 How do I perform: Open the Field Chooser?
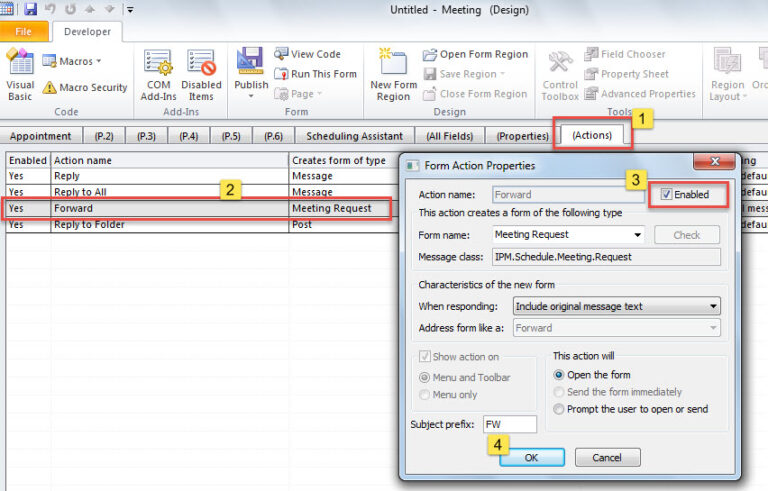click(625, 54)
